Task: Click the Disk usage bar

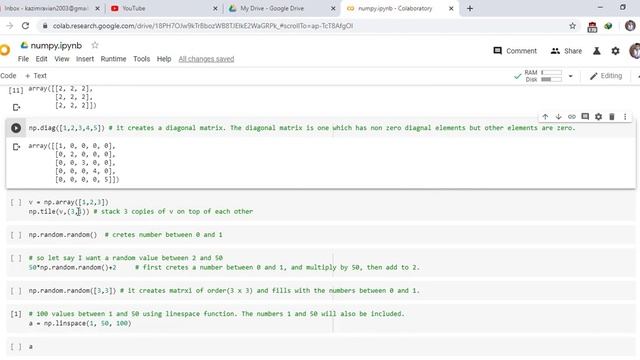Action: click(551, 79)
